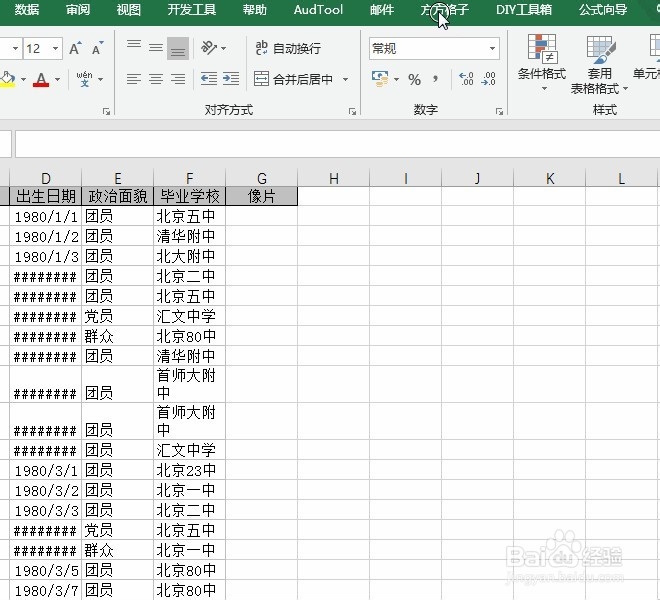Switch to the 数据 tab
This screenshot has width=660, height=600.
27,9
